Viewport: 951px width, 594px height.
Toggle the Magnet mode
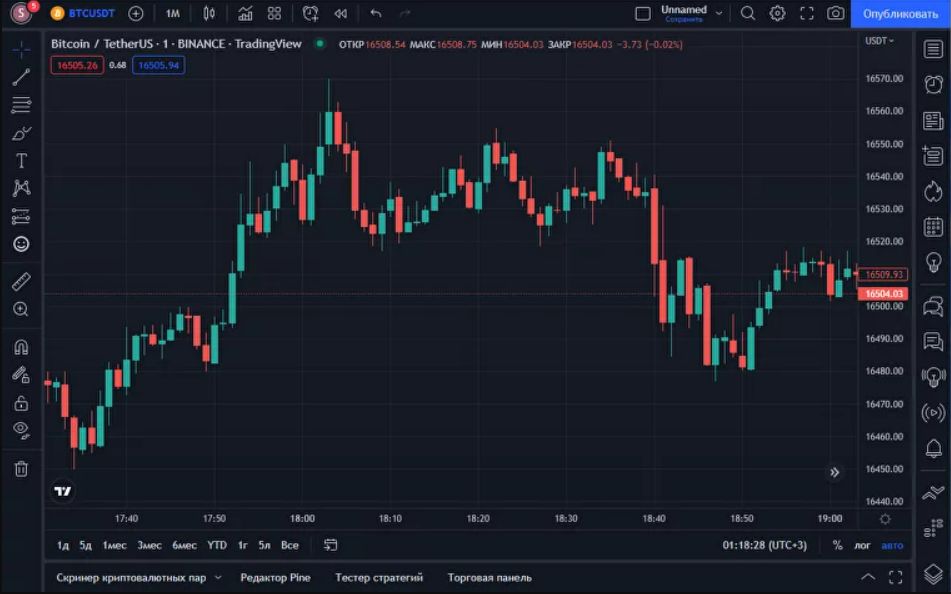(x=21, y=347)
